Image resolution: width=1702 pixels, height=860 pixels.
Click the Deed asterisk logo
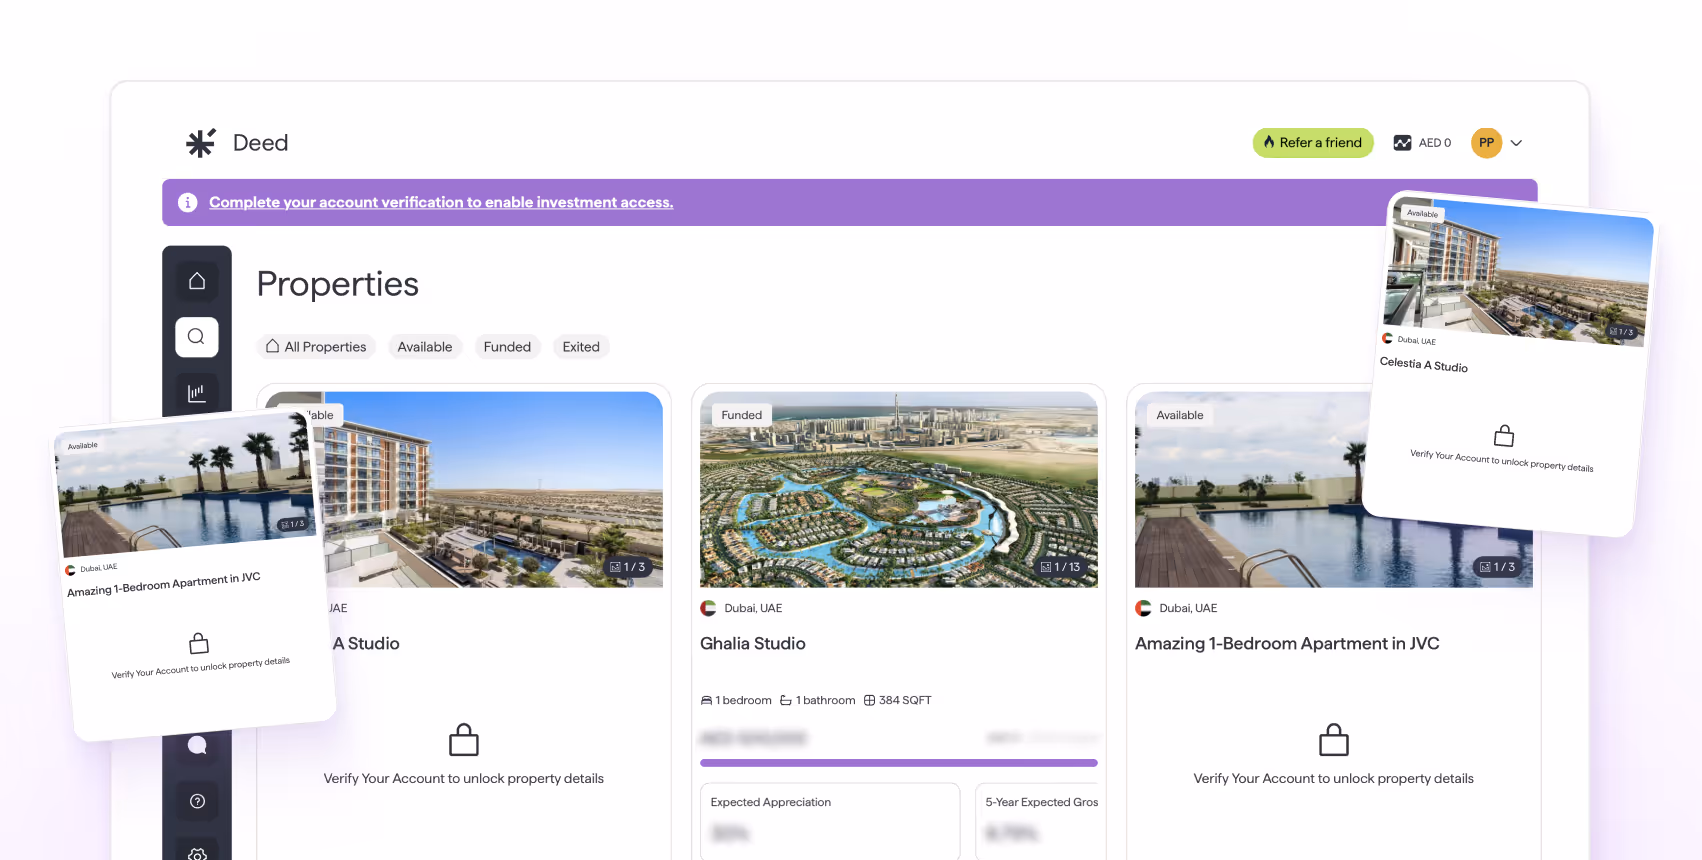[x=201, y=143]
